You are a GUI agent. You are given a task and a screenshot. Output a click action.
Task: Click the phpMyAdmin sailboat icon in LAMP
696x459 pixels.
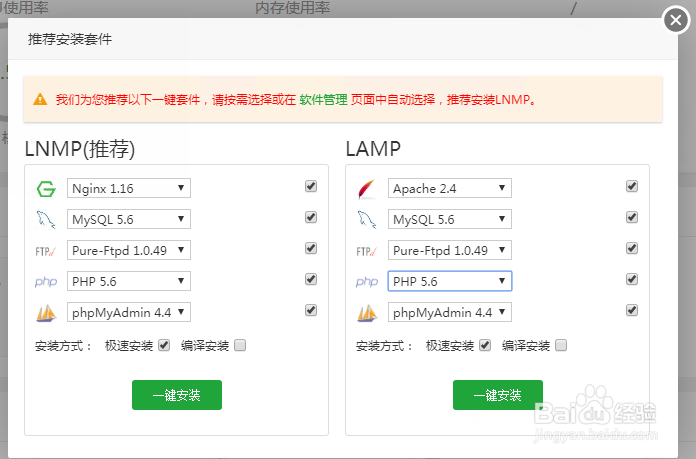367,313
